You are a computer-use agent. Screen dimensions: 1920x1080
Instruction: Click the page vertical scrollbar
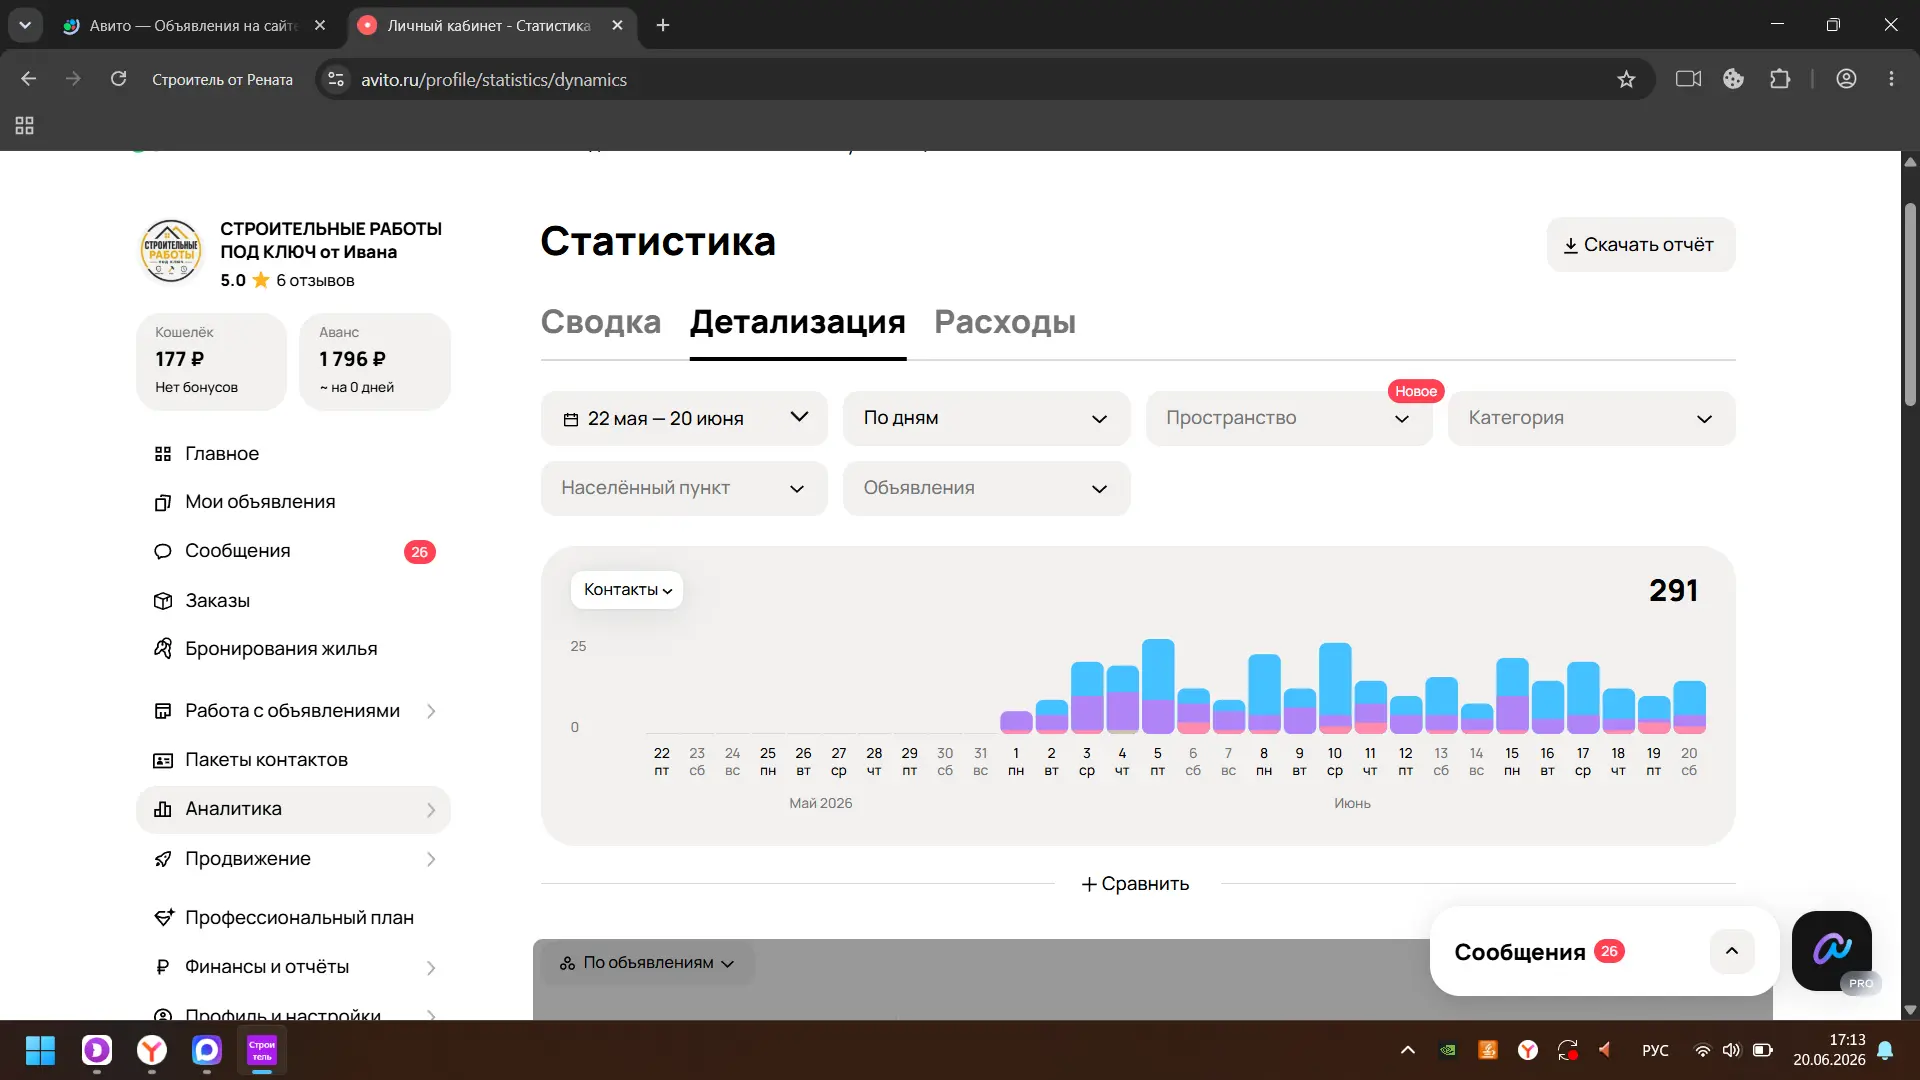tap(1910, 305)
